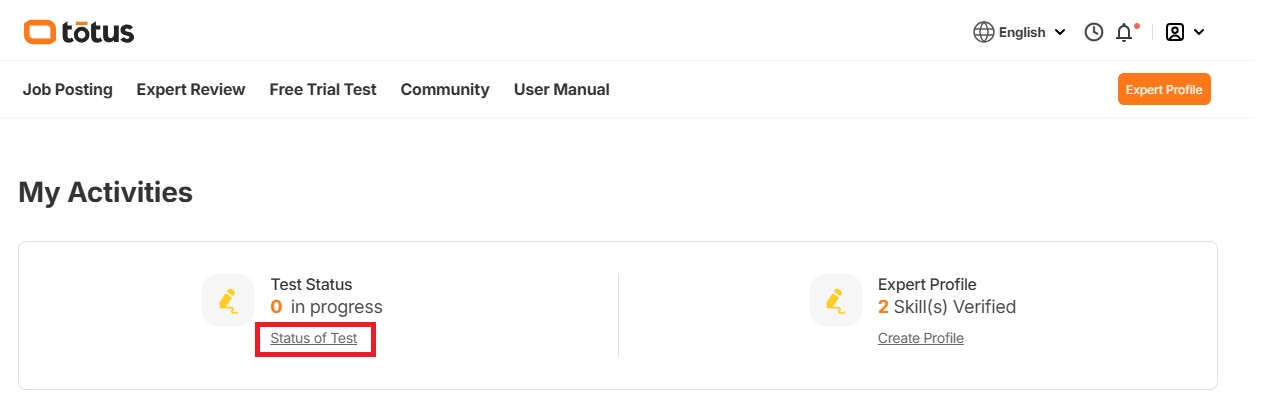The width and height of the screenshot is (1272, 407).
Task: Go to Expert Review
Action: point(191,89)
